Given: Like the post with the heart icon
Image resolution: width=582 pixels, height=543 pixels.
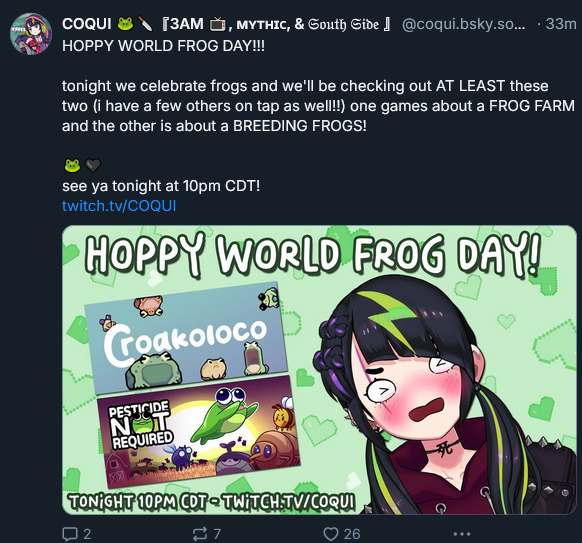Looking at the screenshot, I should pos(330,534).
